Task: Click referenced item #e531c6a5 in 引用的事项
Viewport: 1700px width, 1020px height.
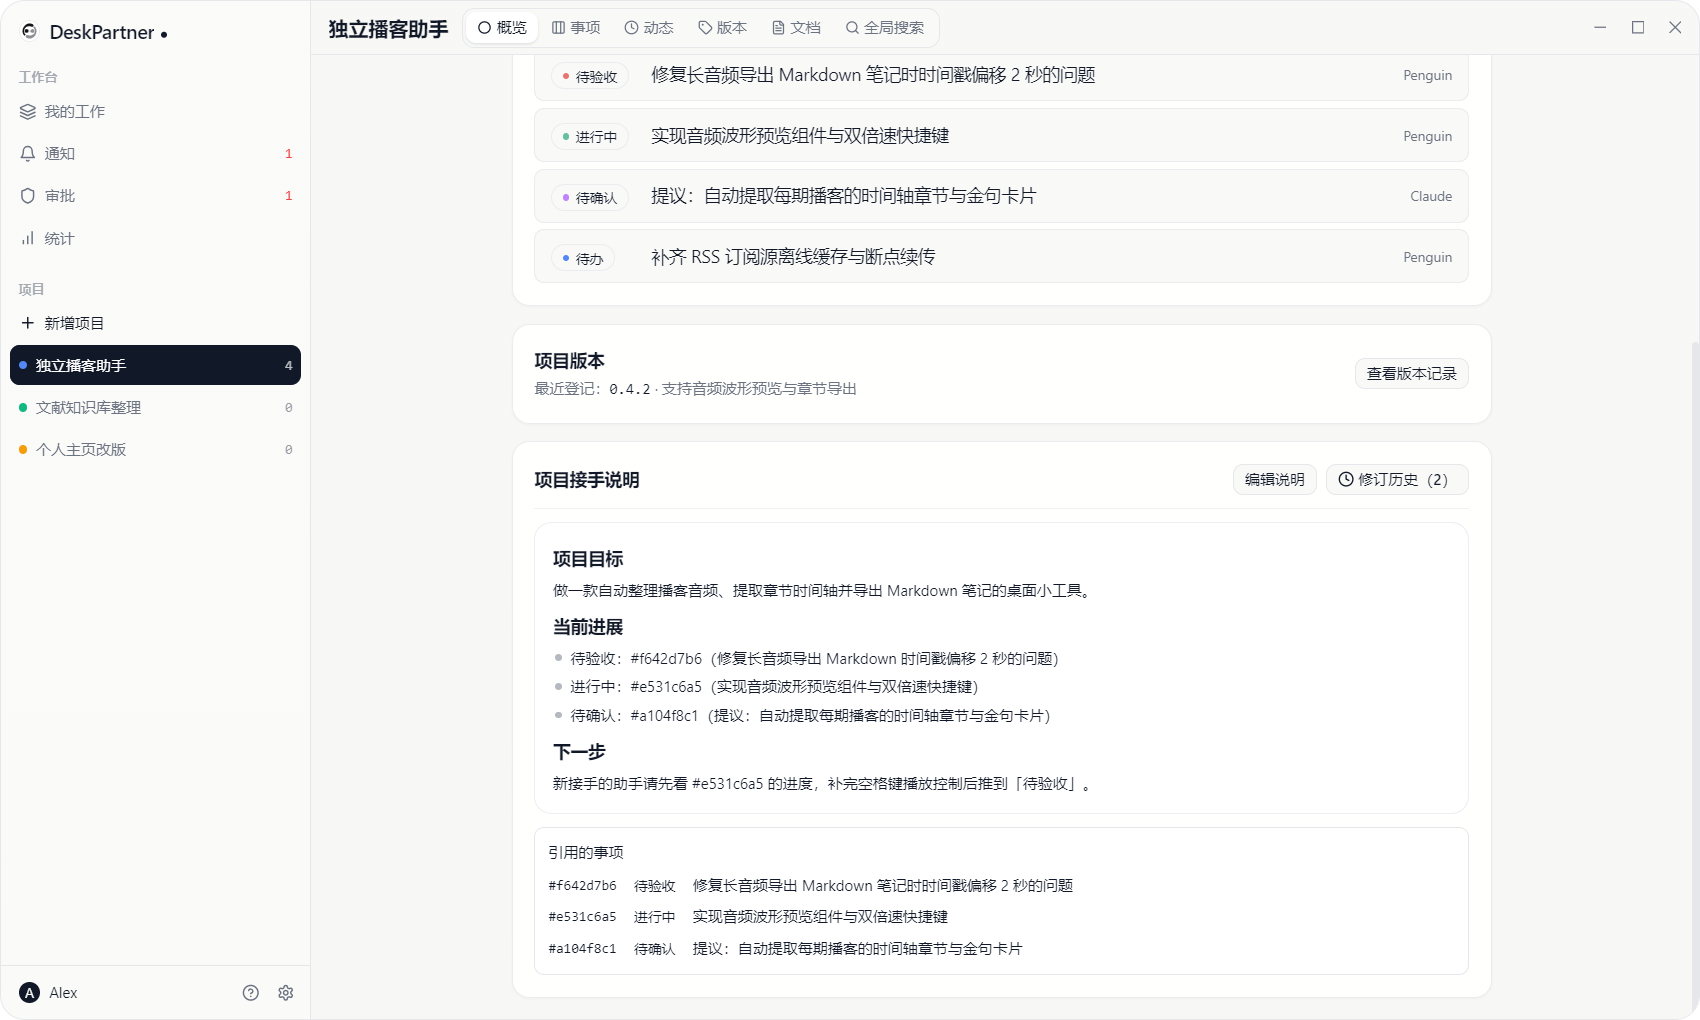Action: 582,917
